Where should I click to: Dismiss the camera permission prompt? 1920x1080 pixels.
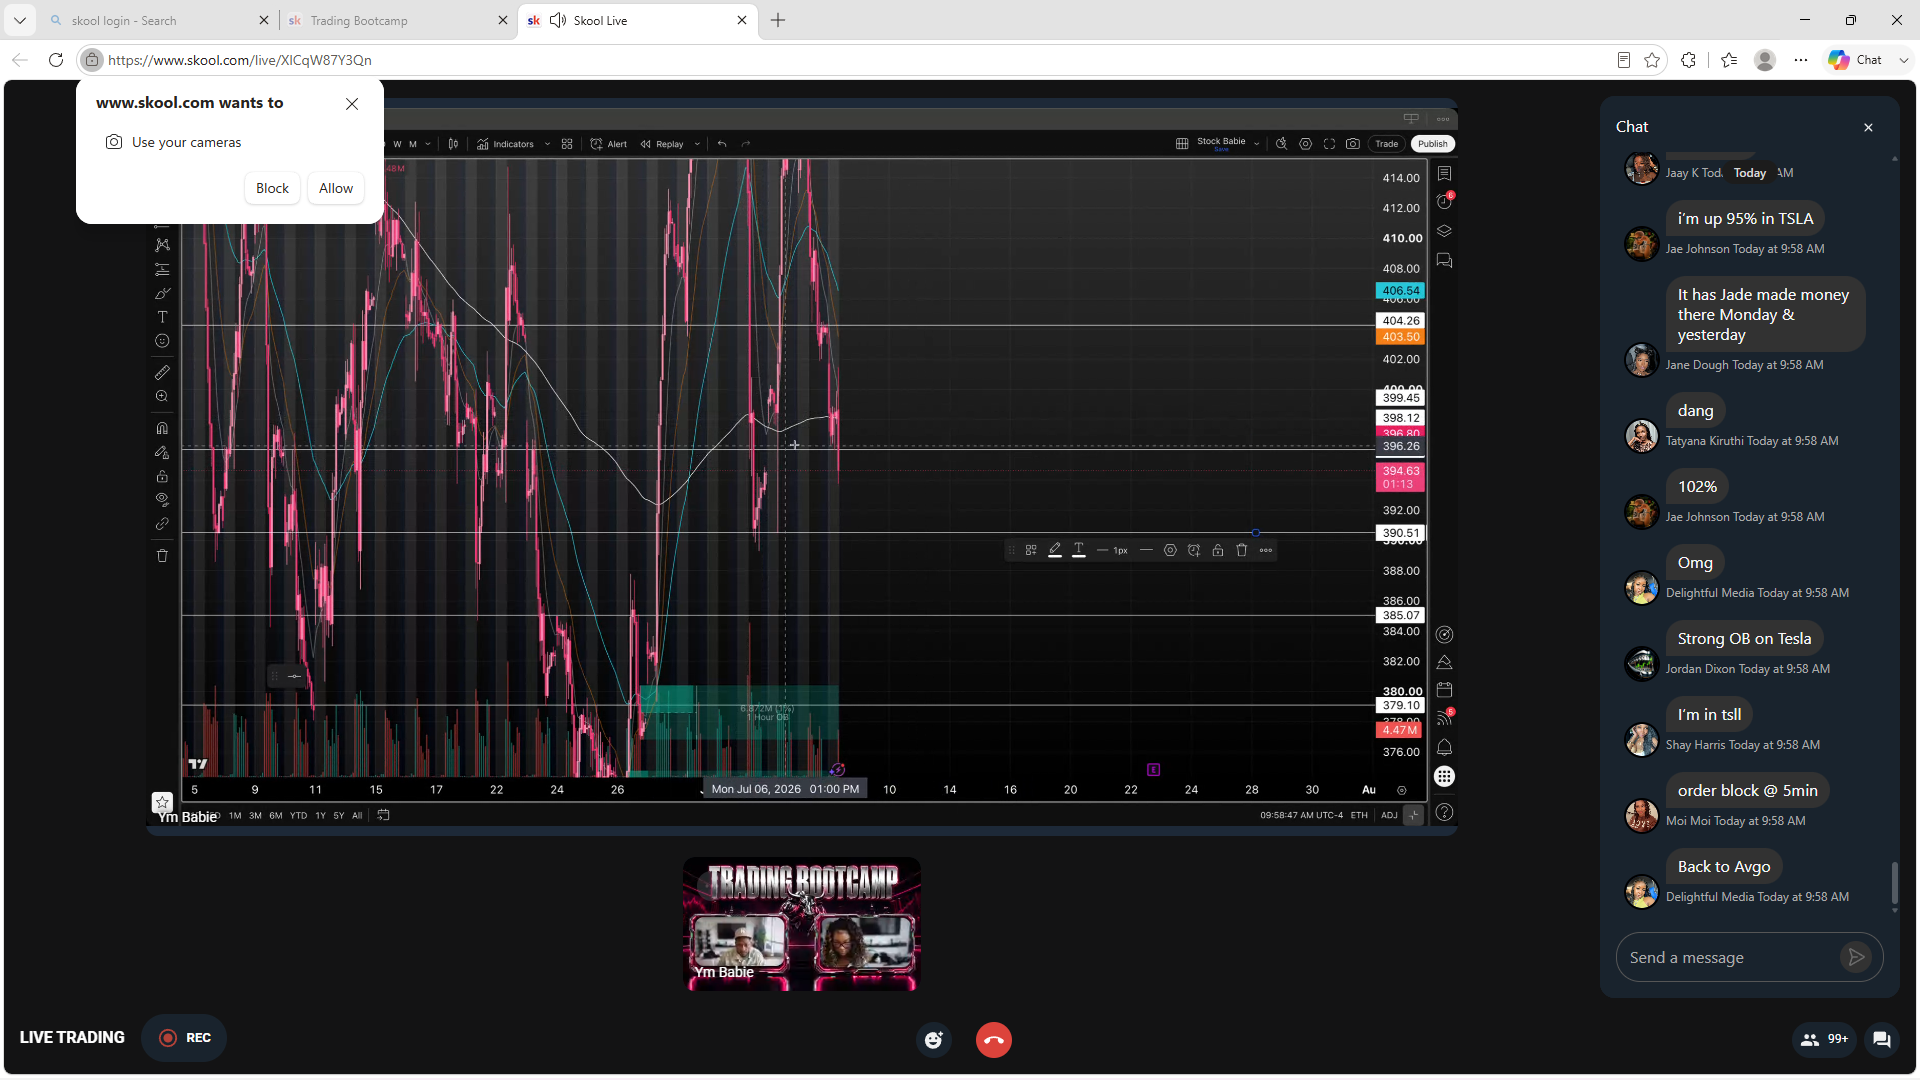(x=352, y=104)
